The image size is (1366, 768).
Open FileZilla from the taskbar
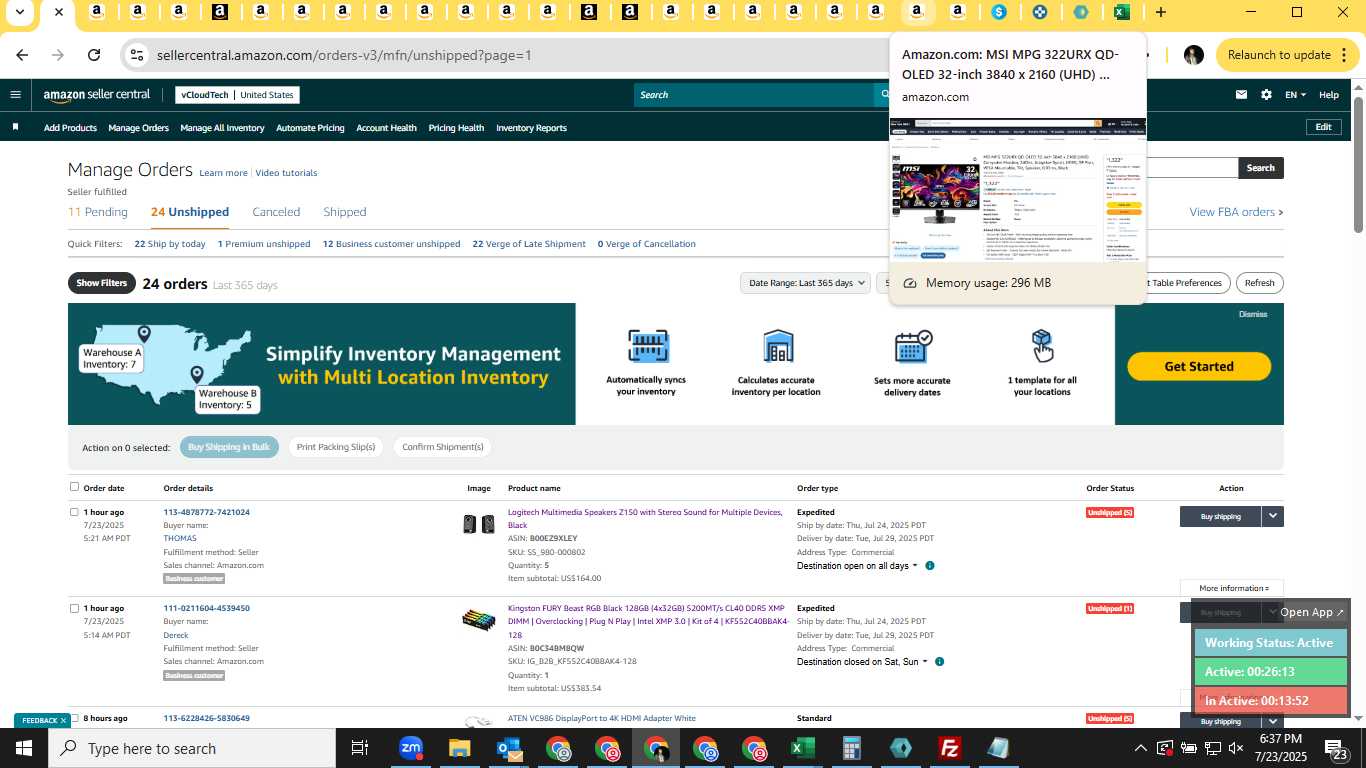pos(950,748)
